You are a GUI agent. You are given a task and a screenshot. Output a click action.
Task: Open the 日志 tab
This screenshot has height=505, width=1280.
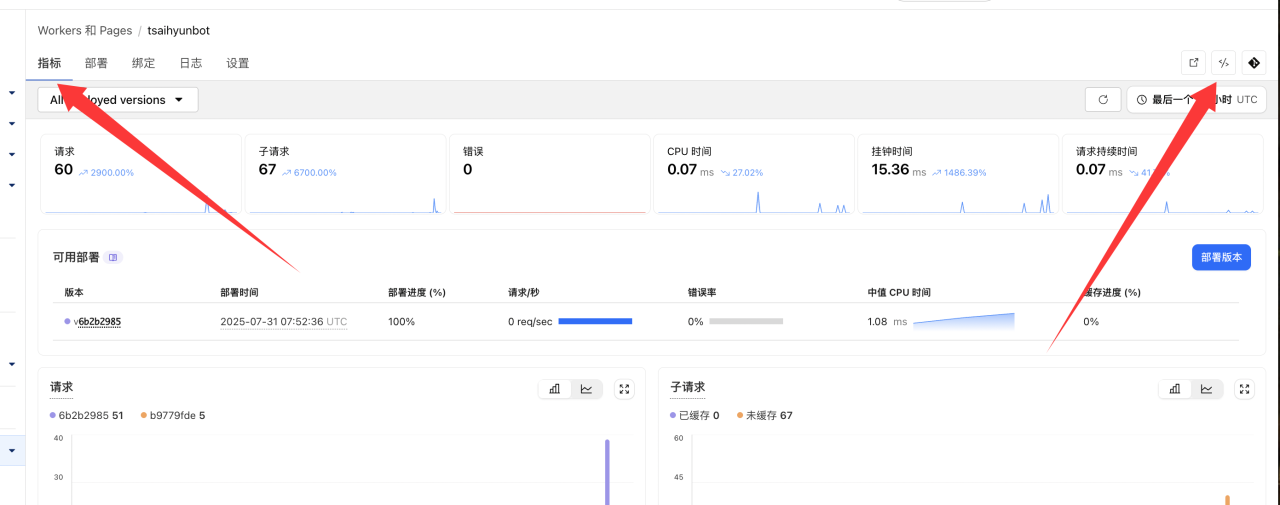[190, 63]
